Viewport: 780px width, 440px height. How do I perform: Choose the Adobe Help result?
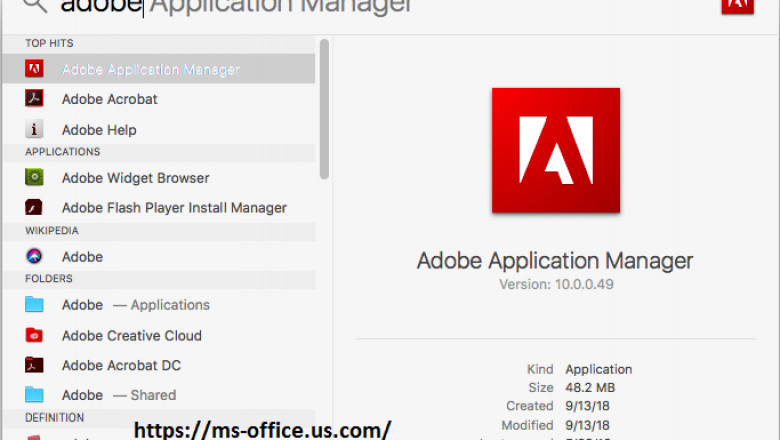(159, 129)
